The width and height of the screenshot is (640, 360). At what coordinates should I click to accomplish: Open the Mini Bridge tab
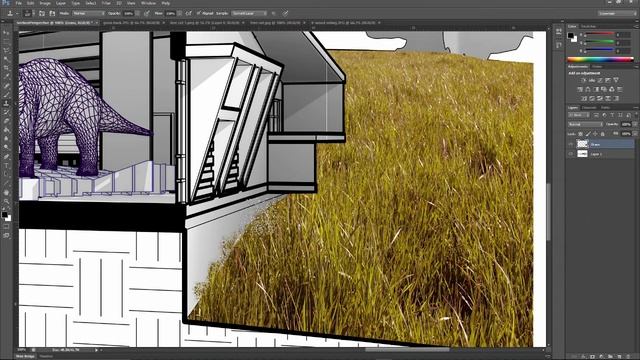coord(25,356)
